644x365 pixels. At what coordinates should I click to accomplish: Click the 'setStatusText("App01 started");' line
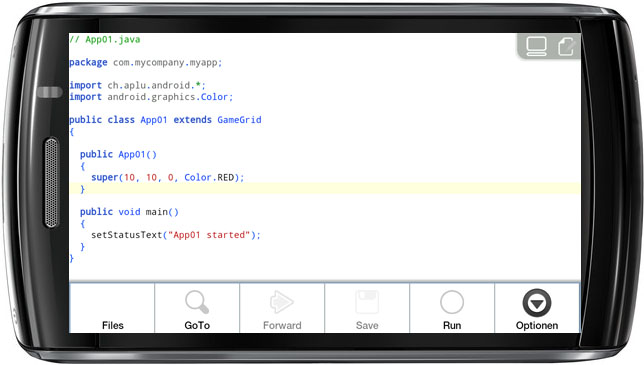coord(176,235)
